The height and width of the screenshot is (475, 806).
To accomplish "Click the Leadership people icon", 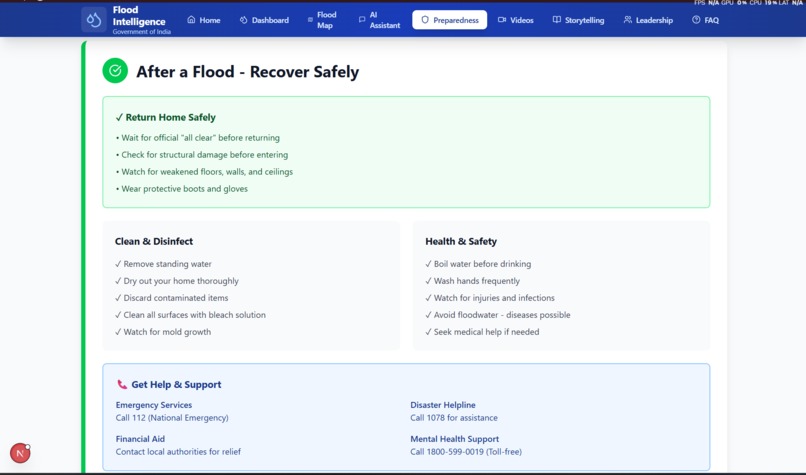I will (628, 20).
